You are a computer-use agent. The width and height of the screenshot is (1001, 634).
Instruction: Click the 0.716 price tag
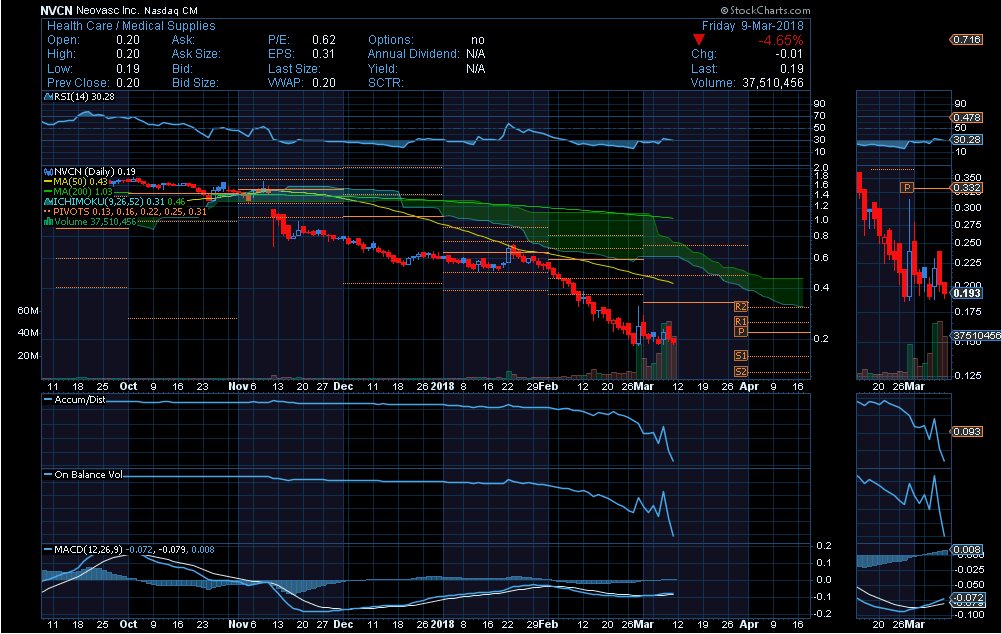[x=967, y=40]
